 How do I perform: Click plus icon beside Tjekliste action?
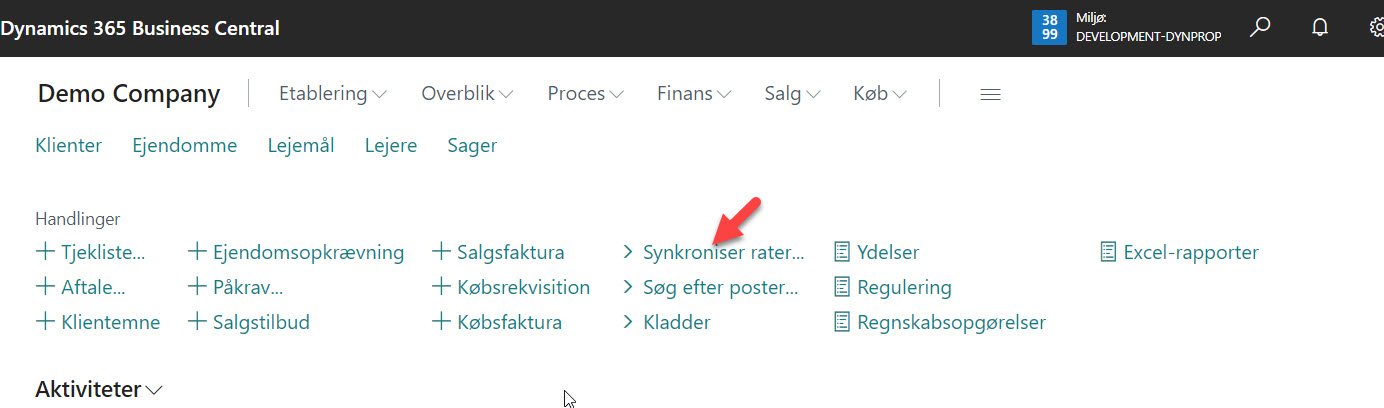coord(45,252)
